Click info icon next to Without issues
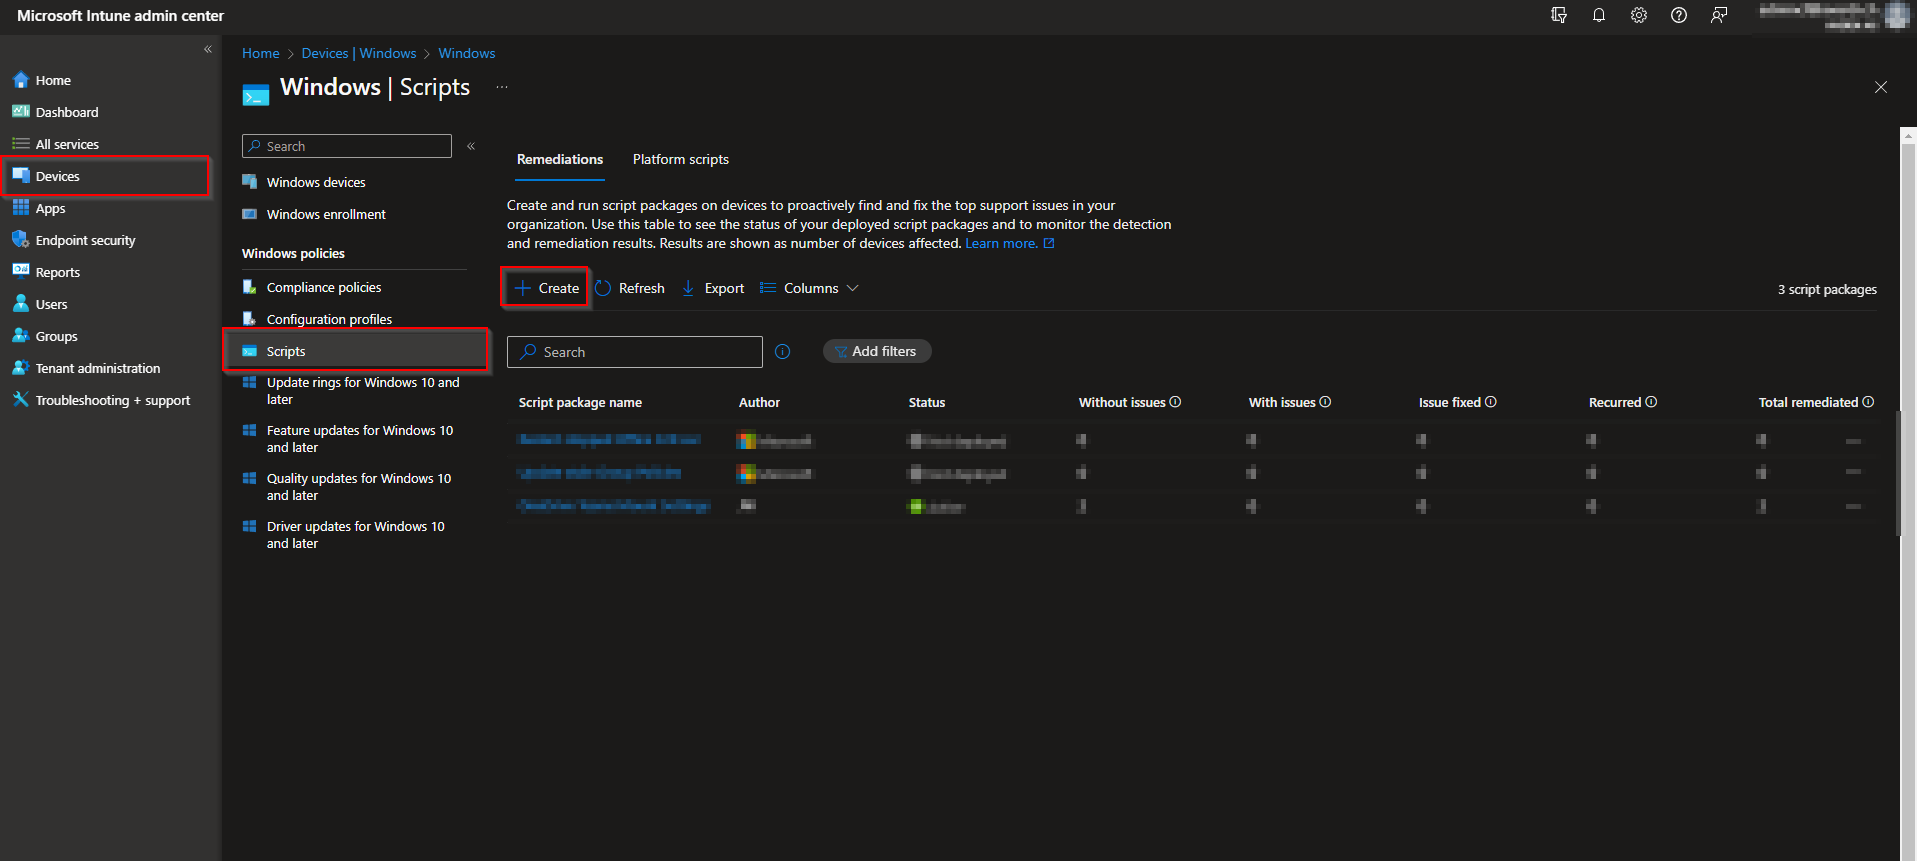Image resolution: width=1917 pixels, height=861 pixels. 1175,402
